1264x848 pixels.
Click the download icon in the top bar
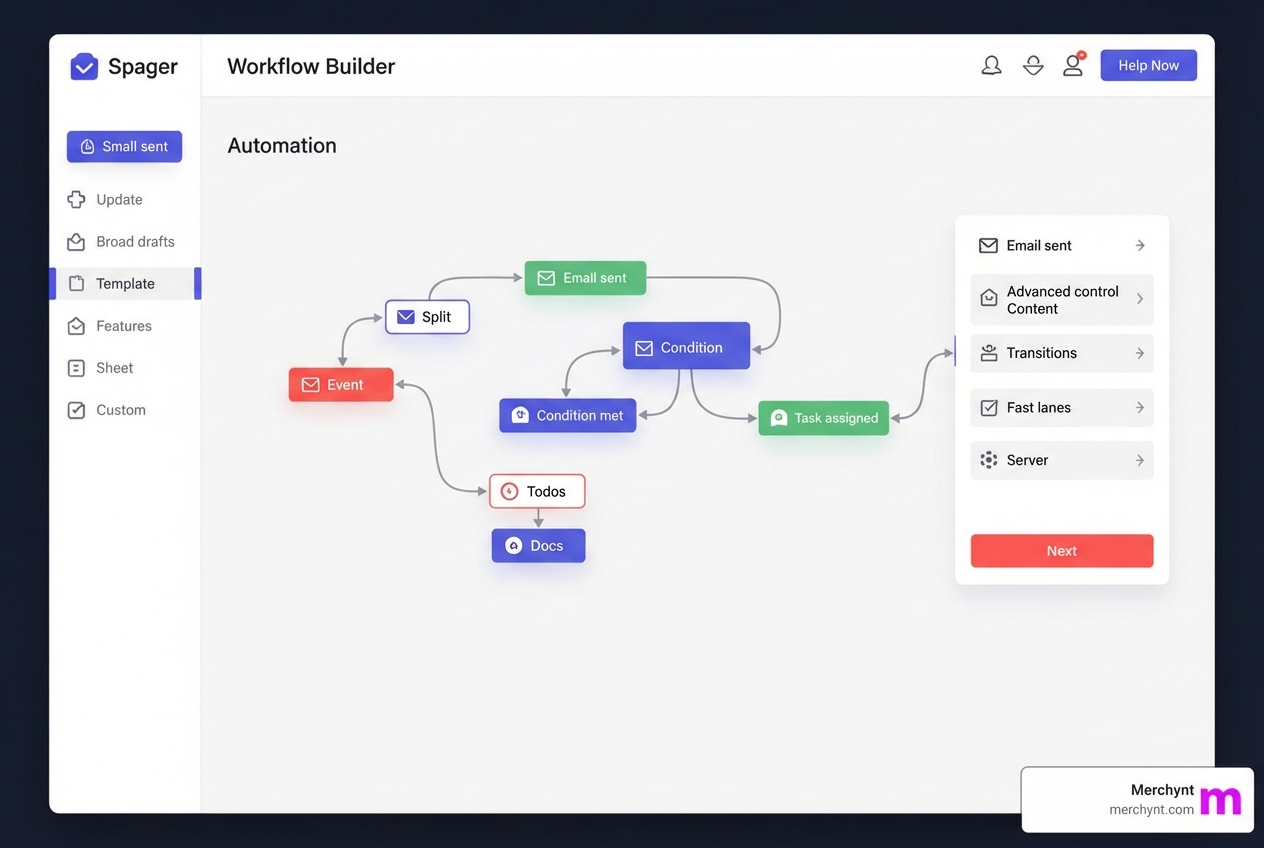pyautogui.click(x=1033, y=64)
